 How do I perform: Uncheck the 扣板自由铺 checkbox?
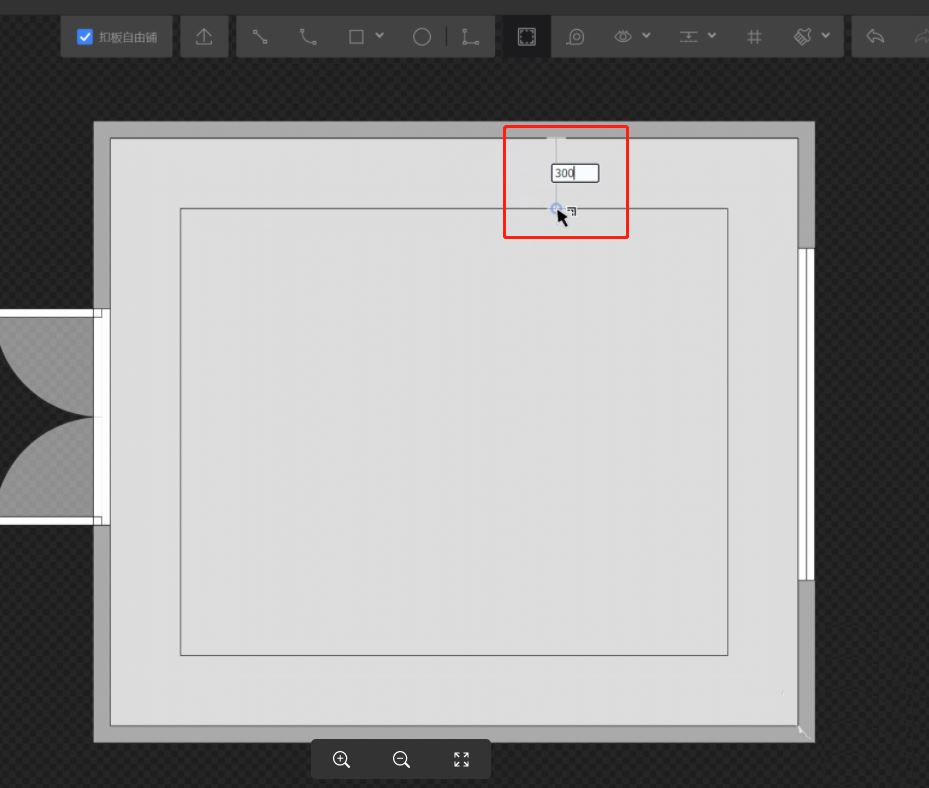(x=86, y=37)
